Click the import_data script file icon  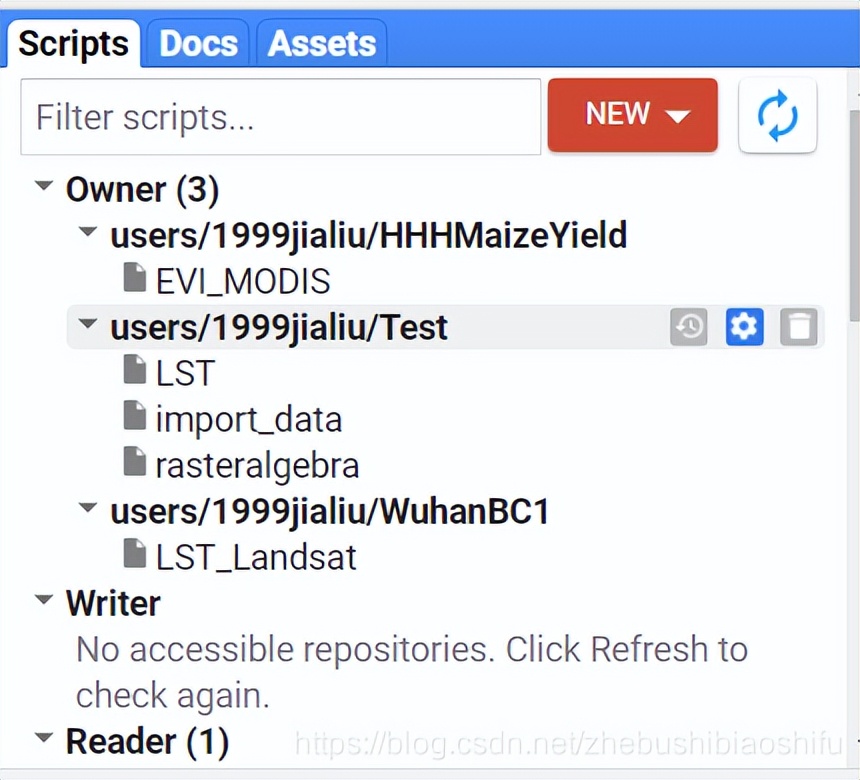135,416
